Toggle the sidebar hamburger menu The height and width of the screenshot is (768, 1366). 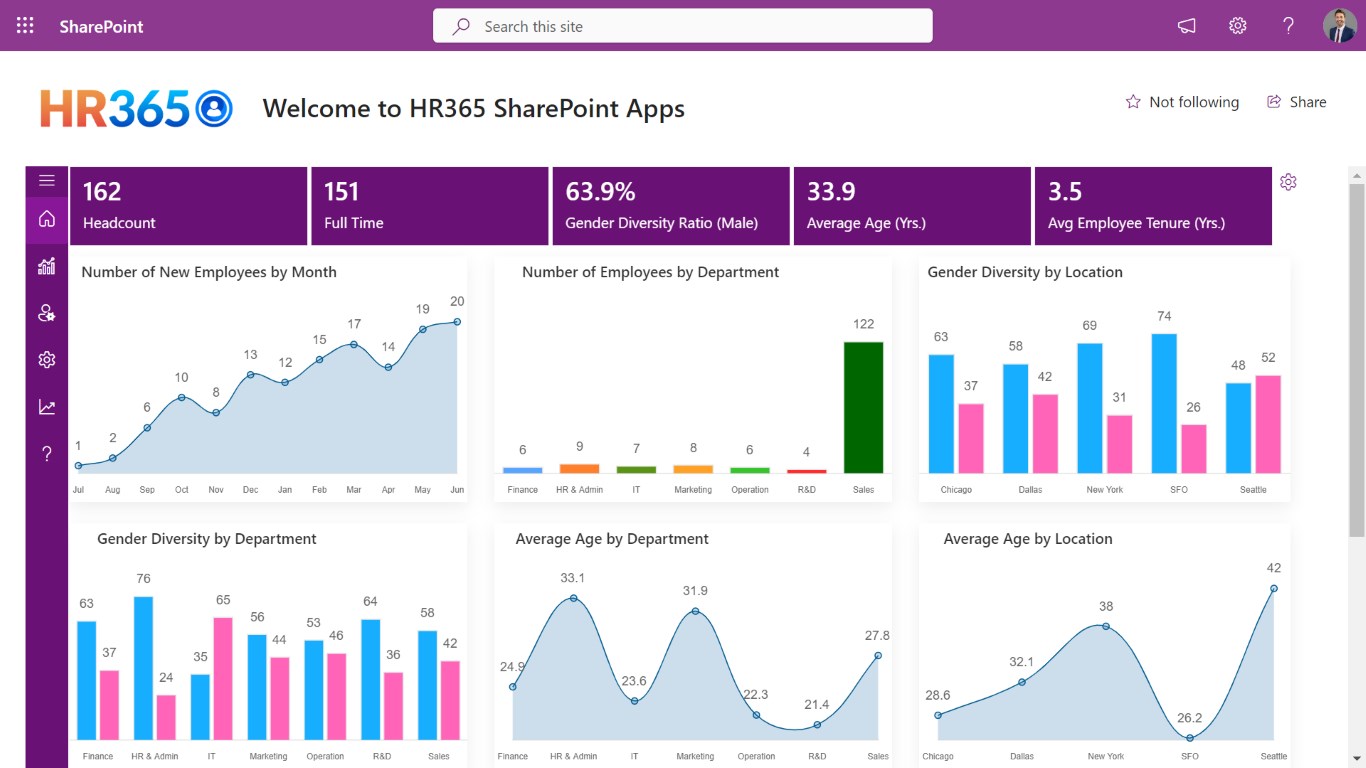46,181
